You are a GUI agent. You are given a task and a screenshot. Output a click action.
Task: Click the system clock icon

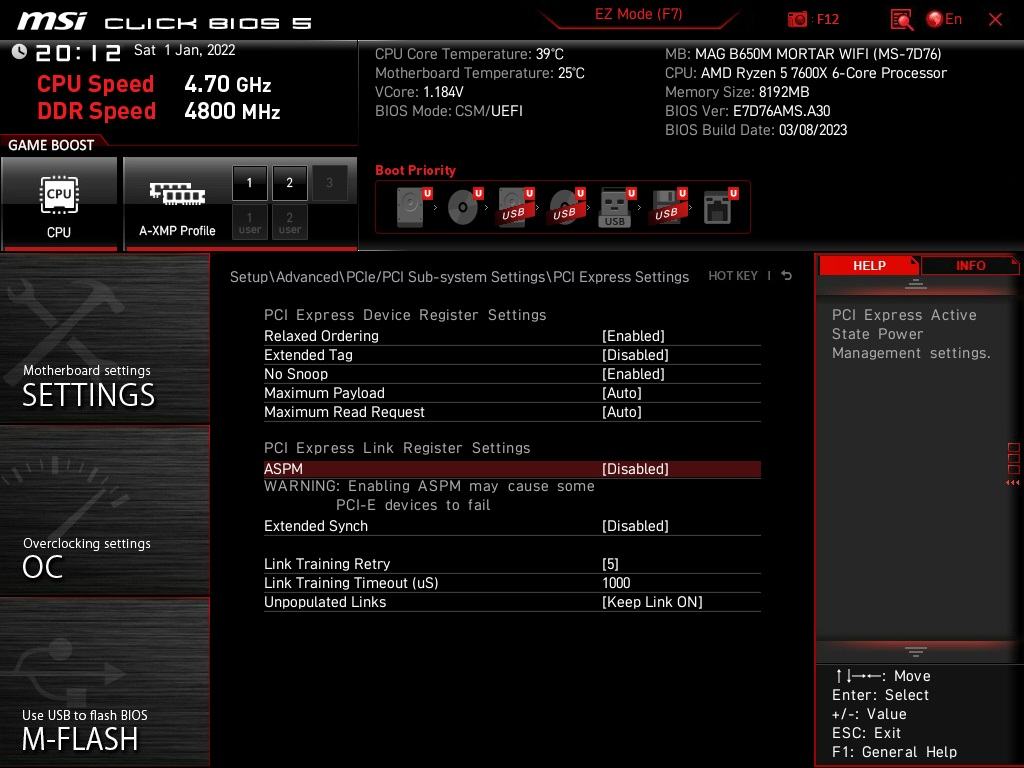click(x=19, y=51)
